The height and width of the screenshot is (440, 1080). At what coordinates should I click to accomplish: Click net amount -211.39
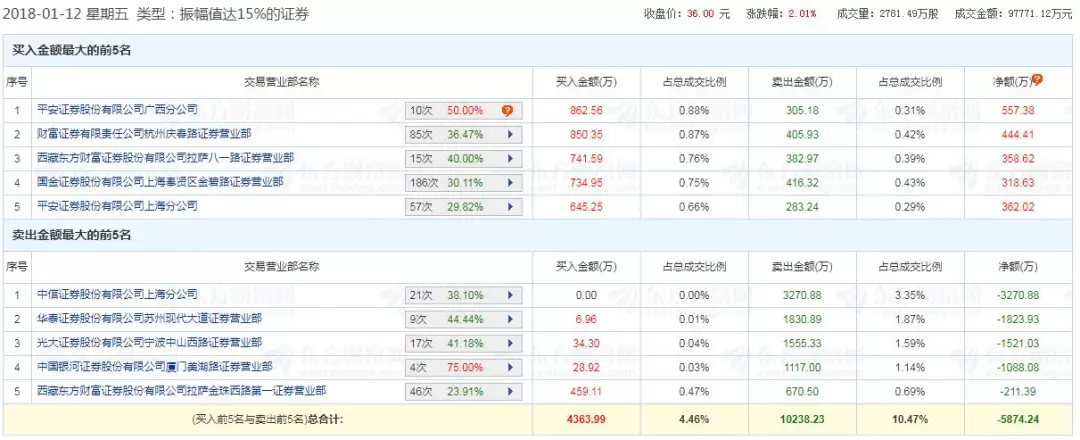[1018, 392]
